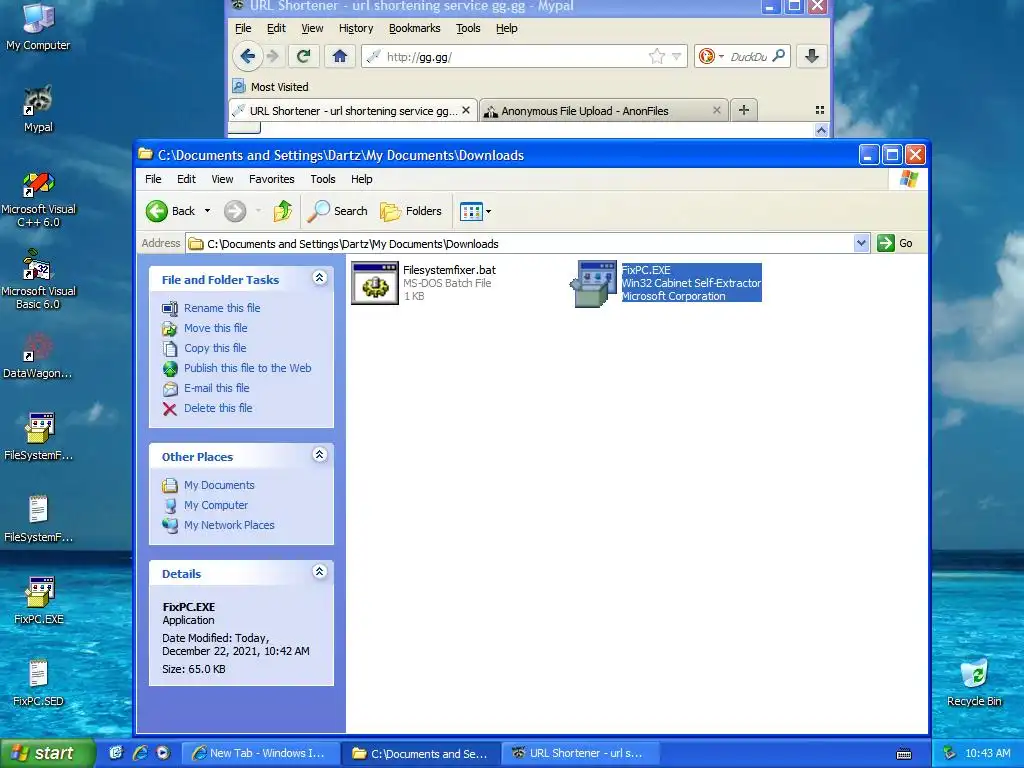Image resolution: width=1024 pixels, height=768 pixels.
Task: Select FixPC.EXE icon on desktop
Action: [x=39, y=600]
